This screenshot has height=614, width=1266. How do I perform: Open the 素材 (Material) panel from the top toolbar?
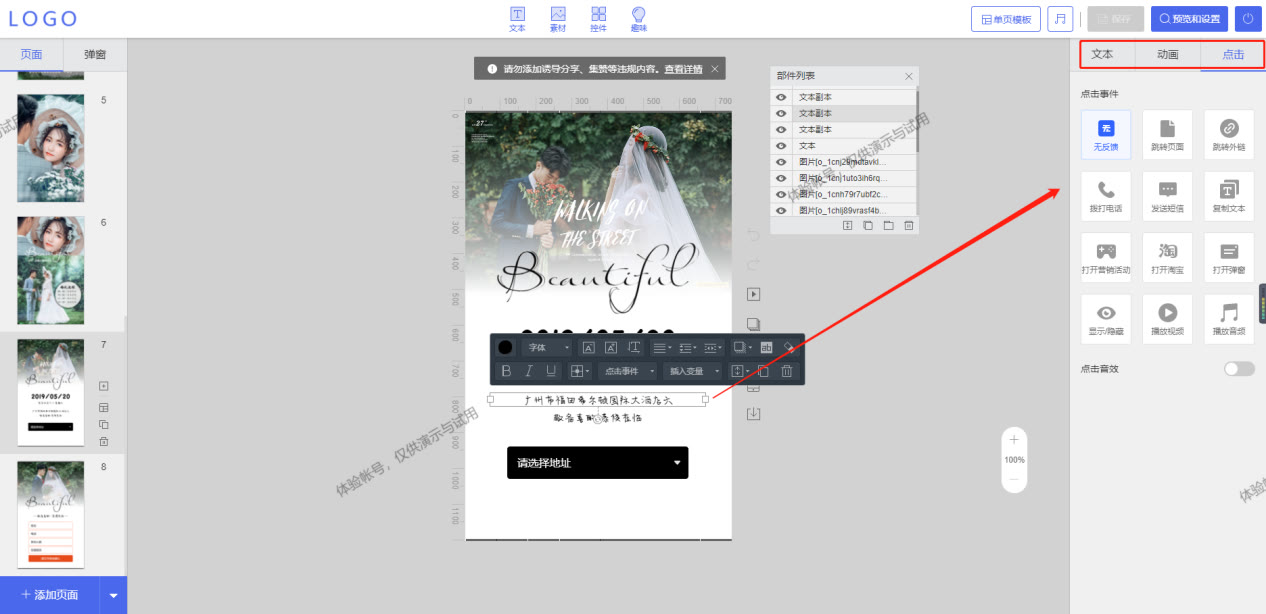(557, 17)
